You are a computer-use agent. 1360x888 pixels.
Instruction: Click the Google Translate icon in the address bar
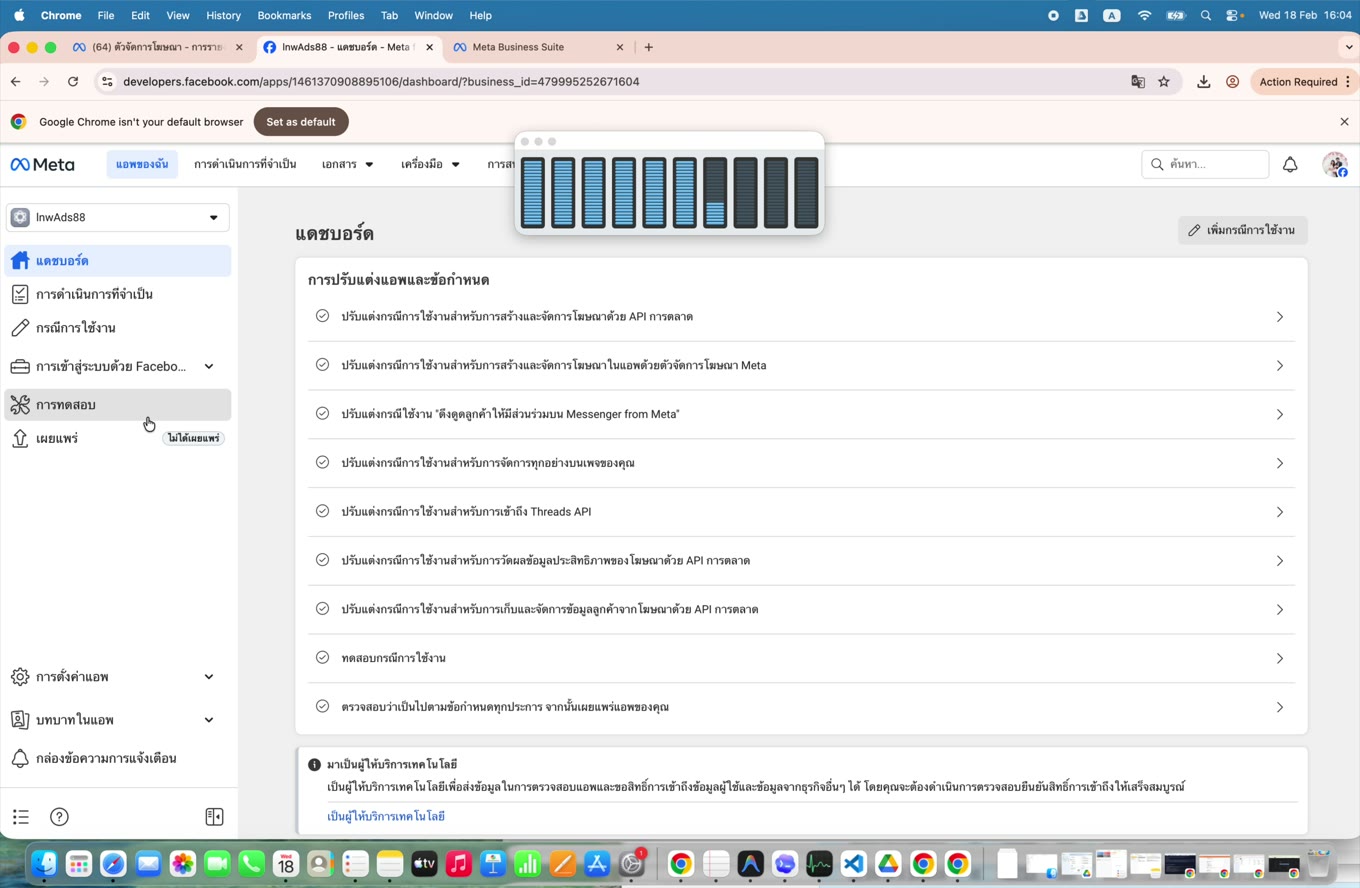pos(1138,82)
